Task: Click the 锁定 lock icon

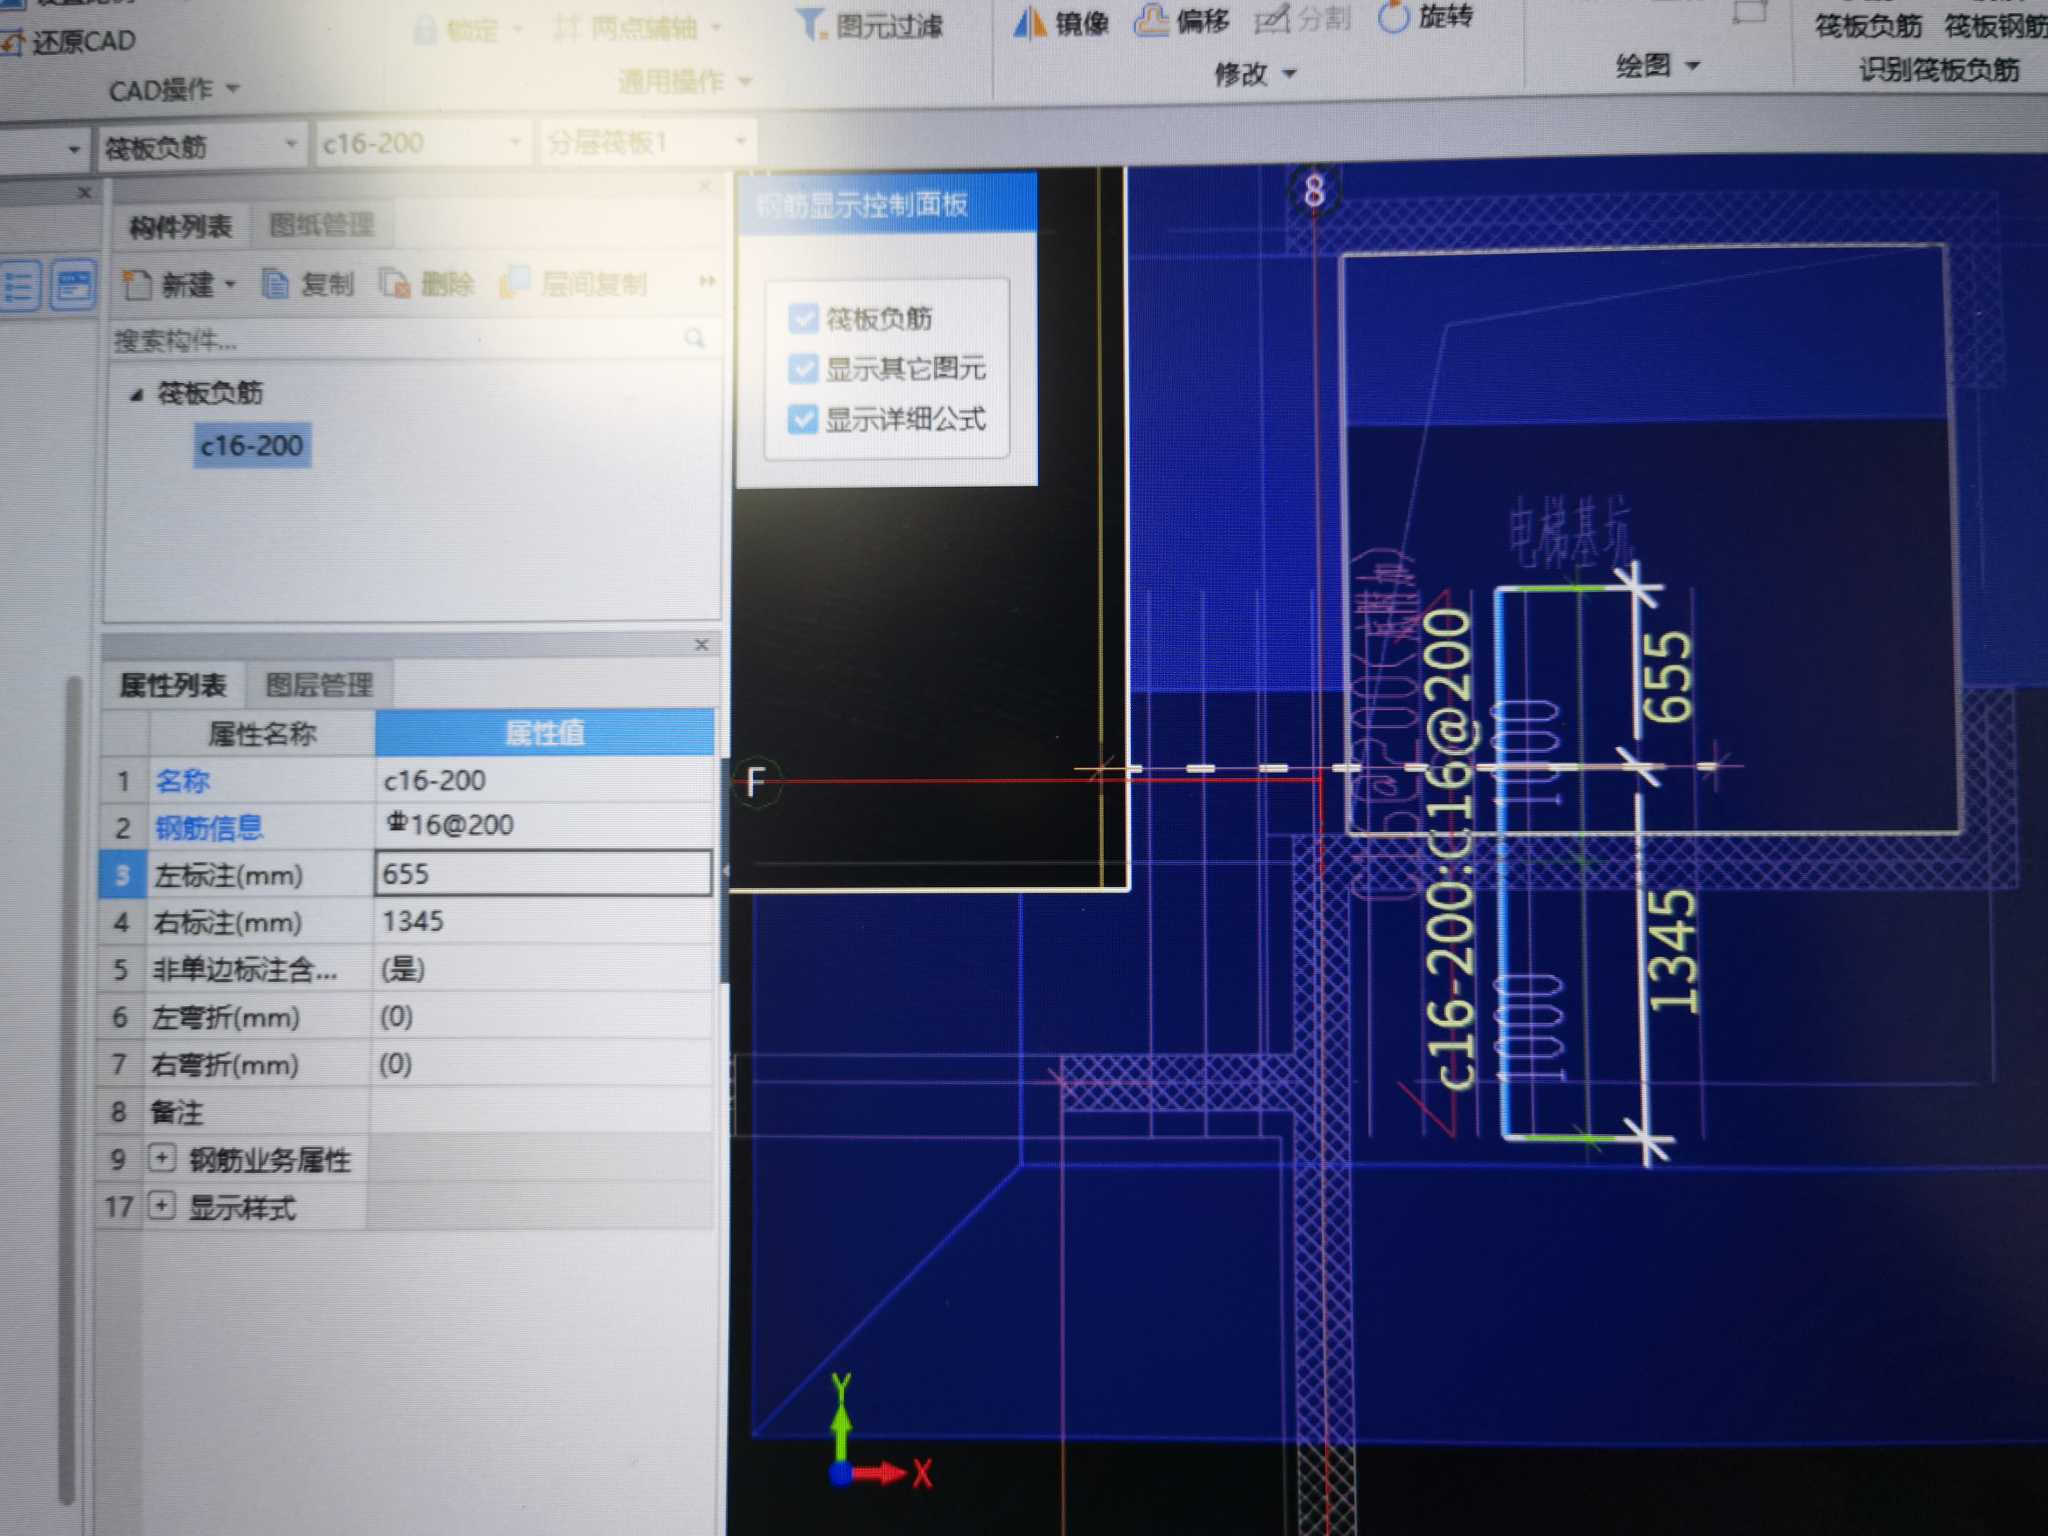Action: point(425,30)
